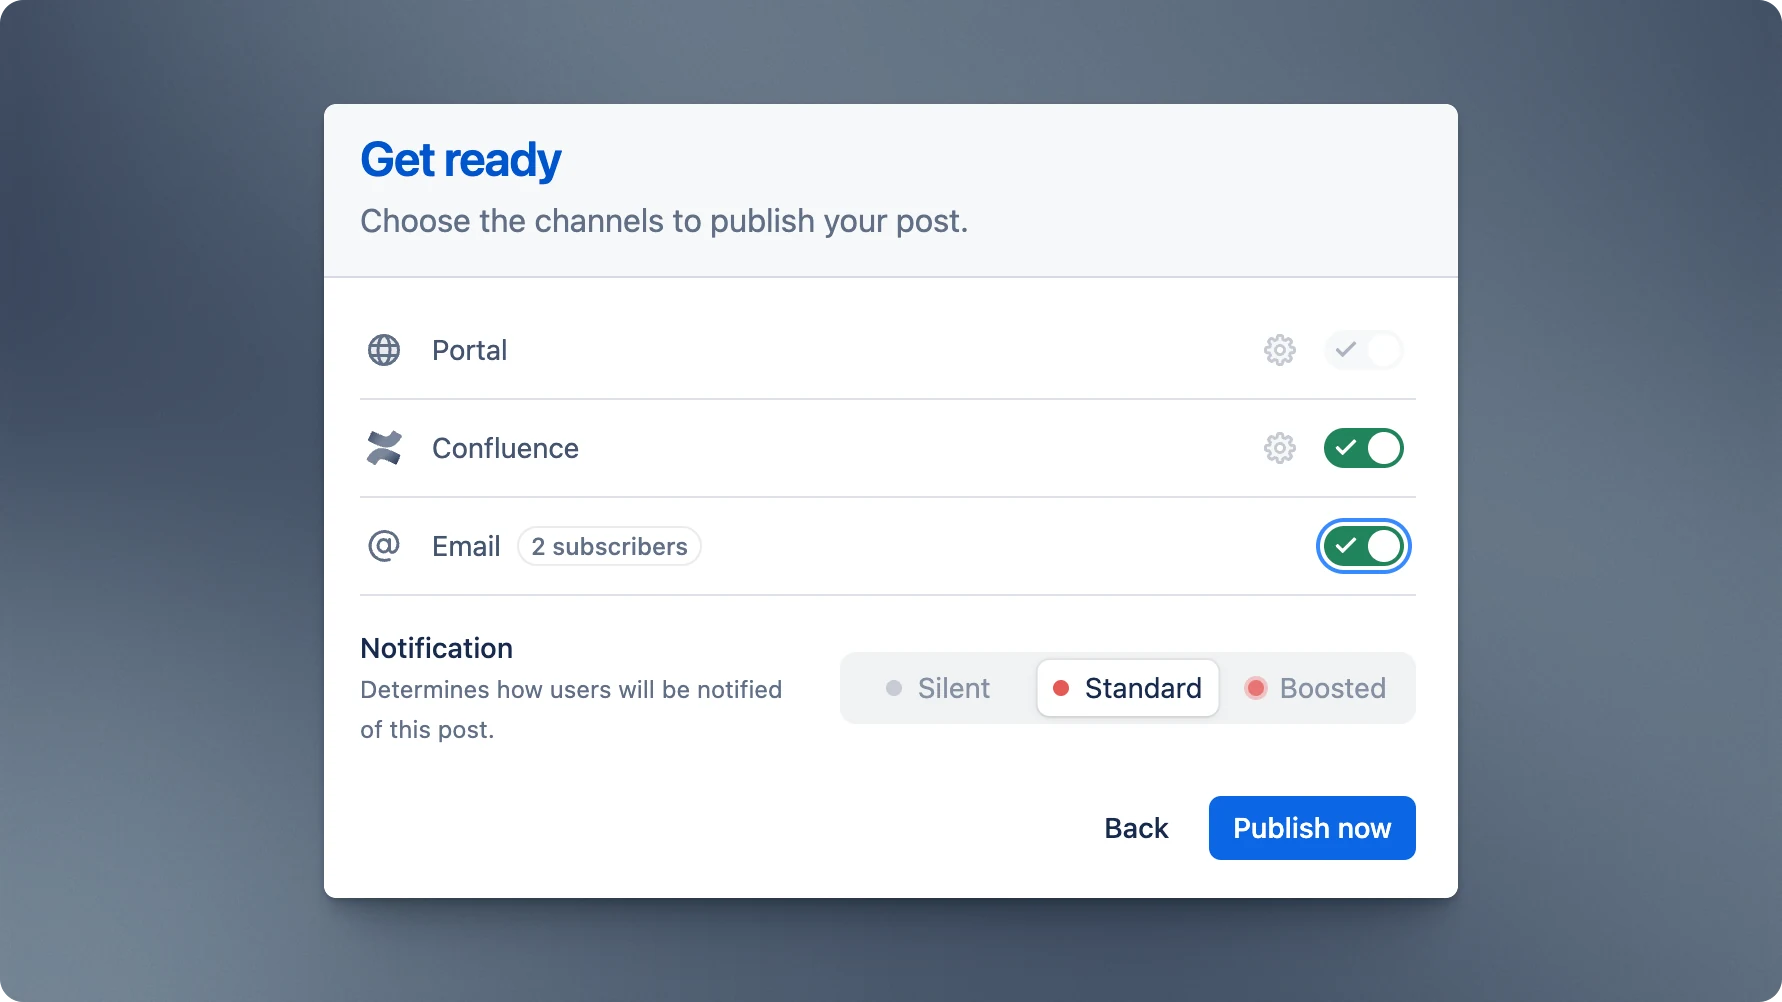Click the Email at-sign icon
This screenshot has height=1002, width=1782.
pyautogui.click(x=384, y=546)
